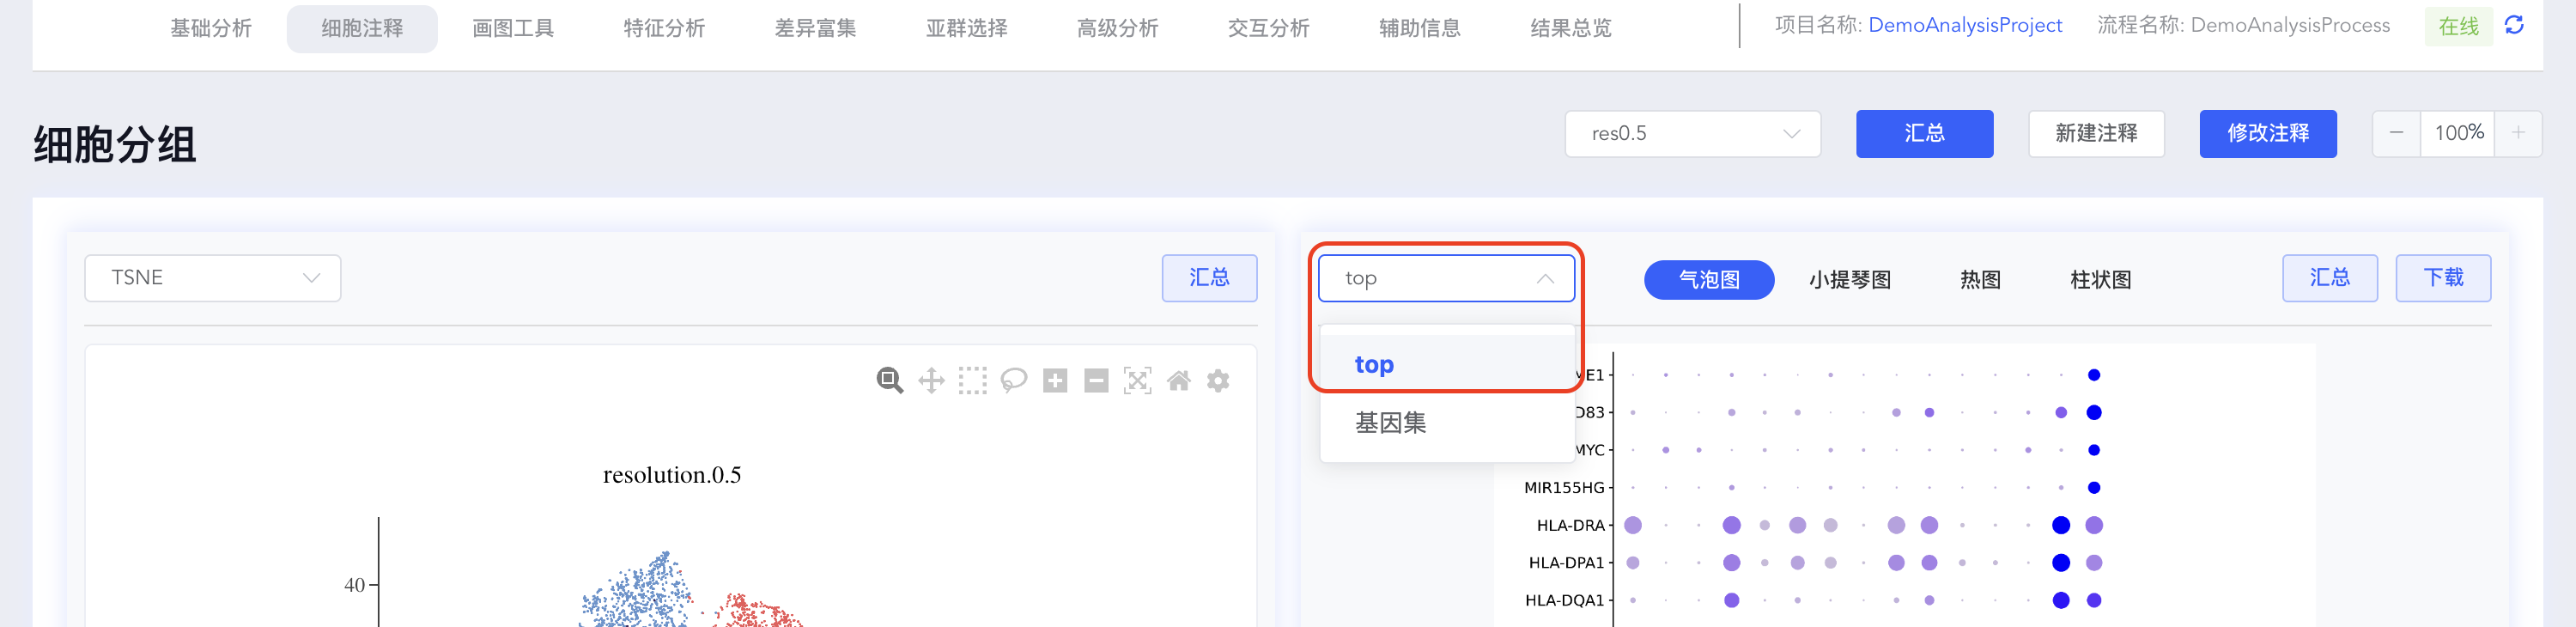Increase zoom with plus stepper

click(x=2518, y=133)
